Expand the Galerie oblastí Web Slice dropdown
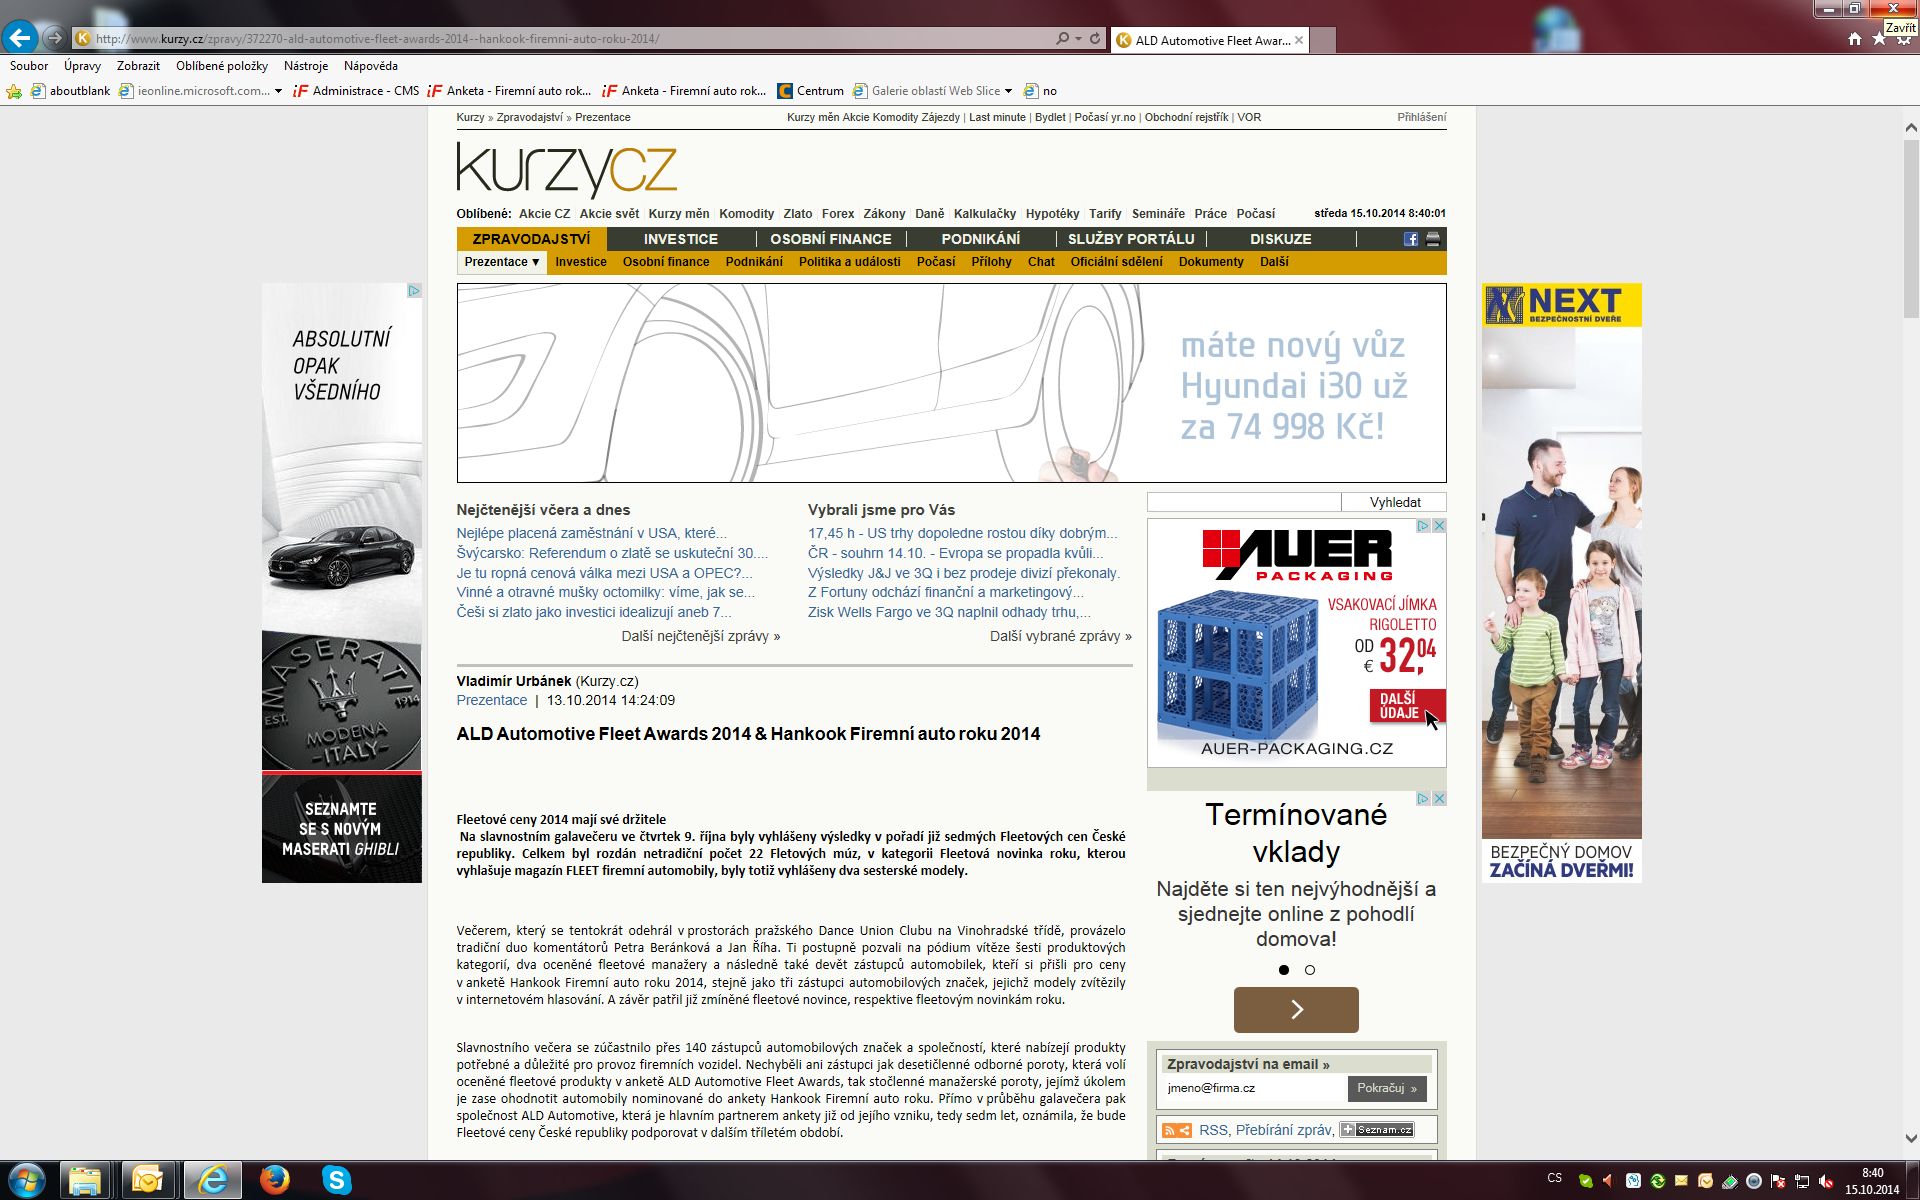Screen dimensions: 1920x1200 coord(1008,91)
